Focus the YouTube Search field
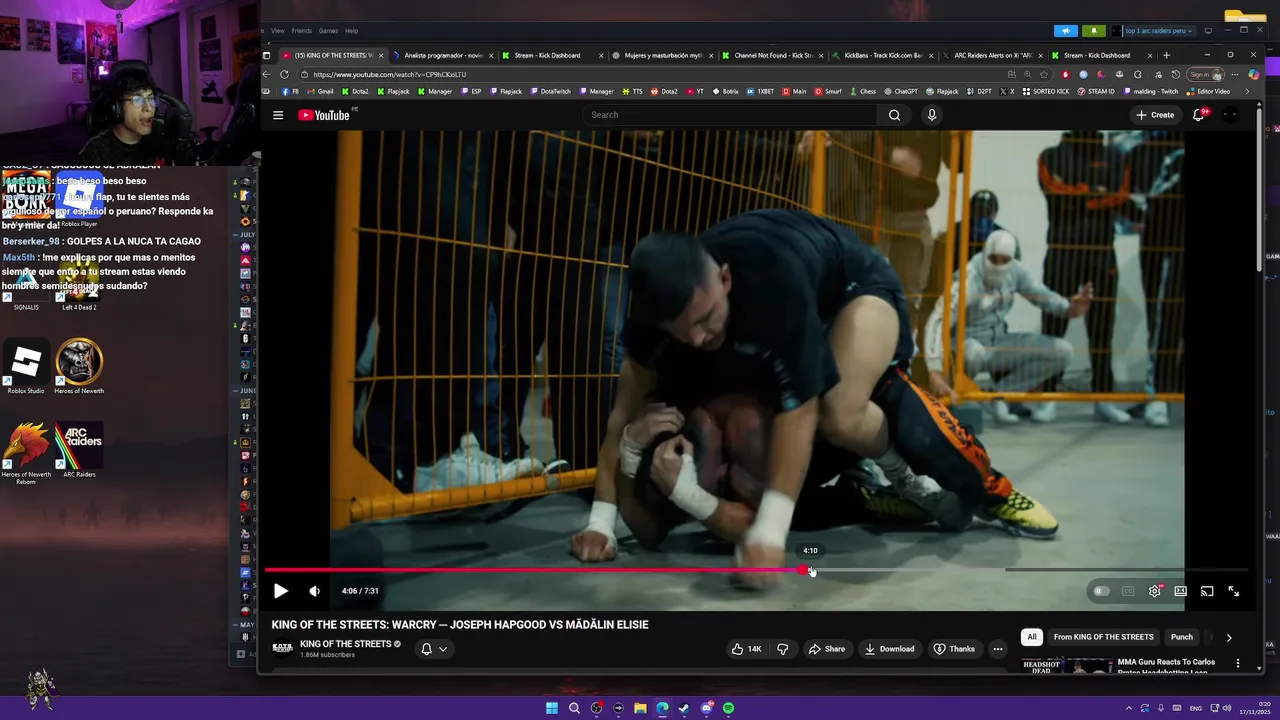 pyautogui.click(x=730, y=115)
